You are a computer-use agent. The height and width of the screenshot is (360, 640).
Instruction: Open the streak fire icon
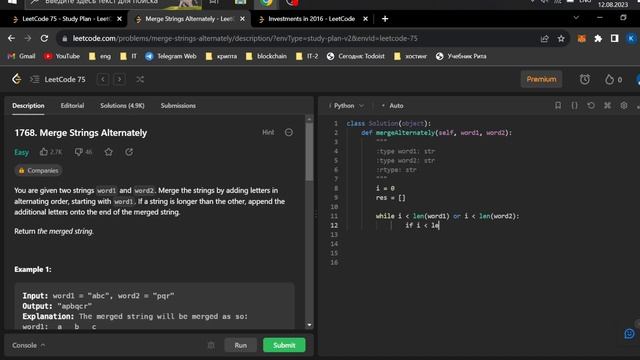(609, 79)
